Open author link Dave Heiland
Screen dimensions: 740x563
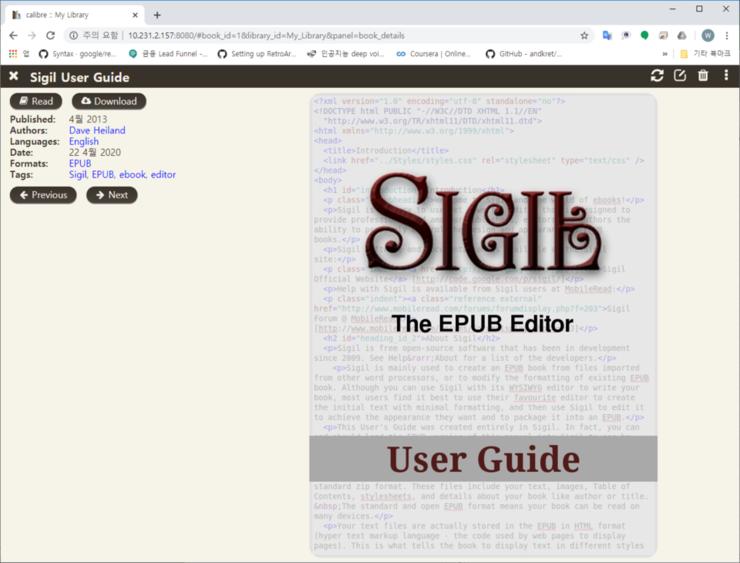[97, 130]
